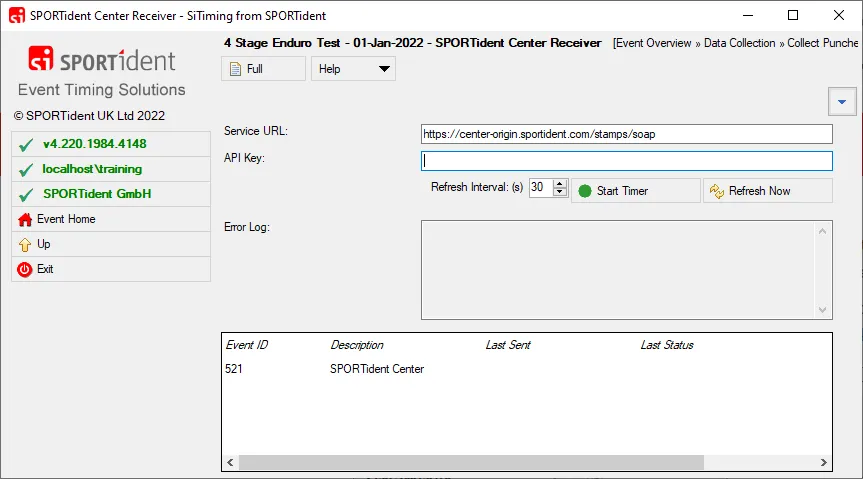The image size is (863, 479).
Task: Click the green checkmark beside SPORTident GmbH
Action: [x=26, y=194]
